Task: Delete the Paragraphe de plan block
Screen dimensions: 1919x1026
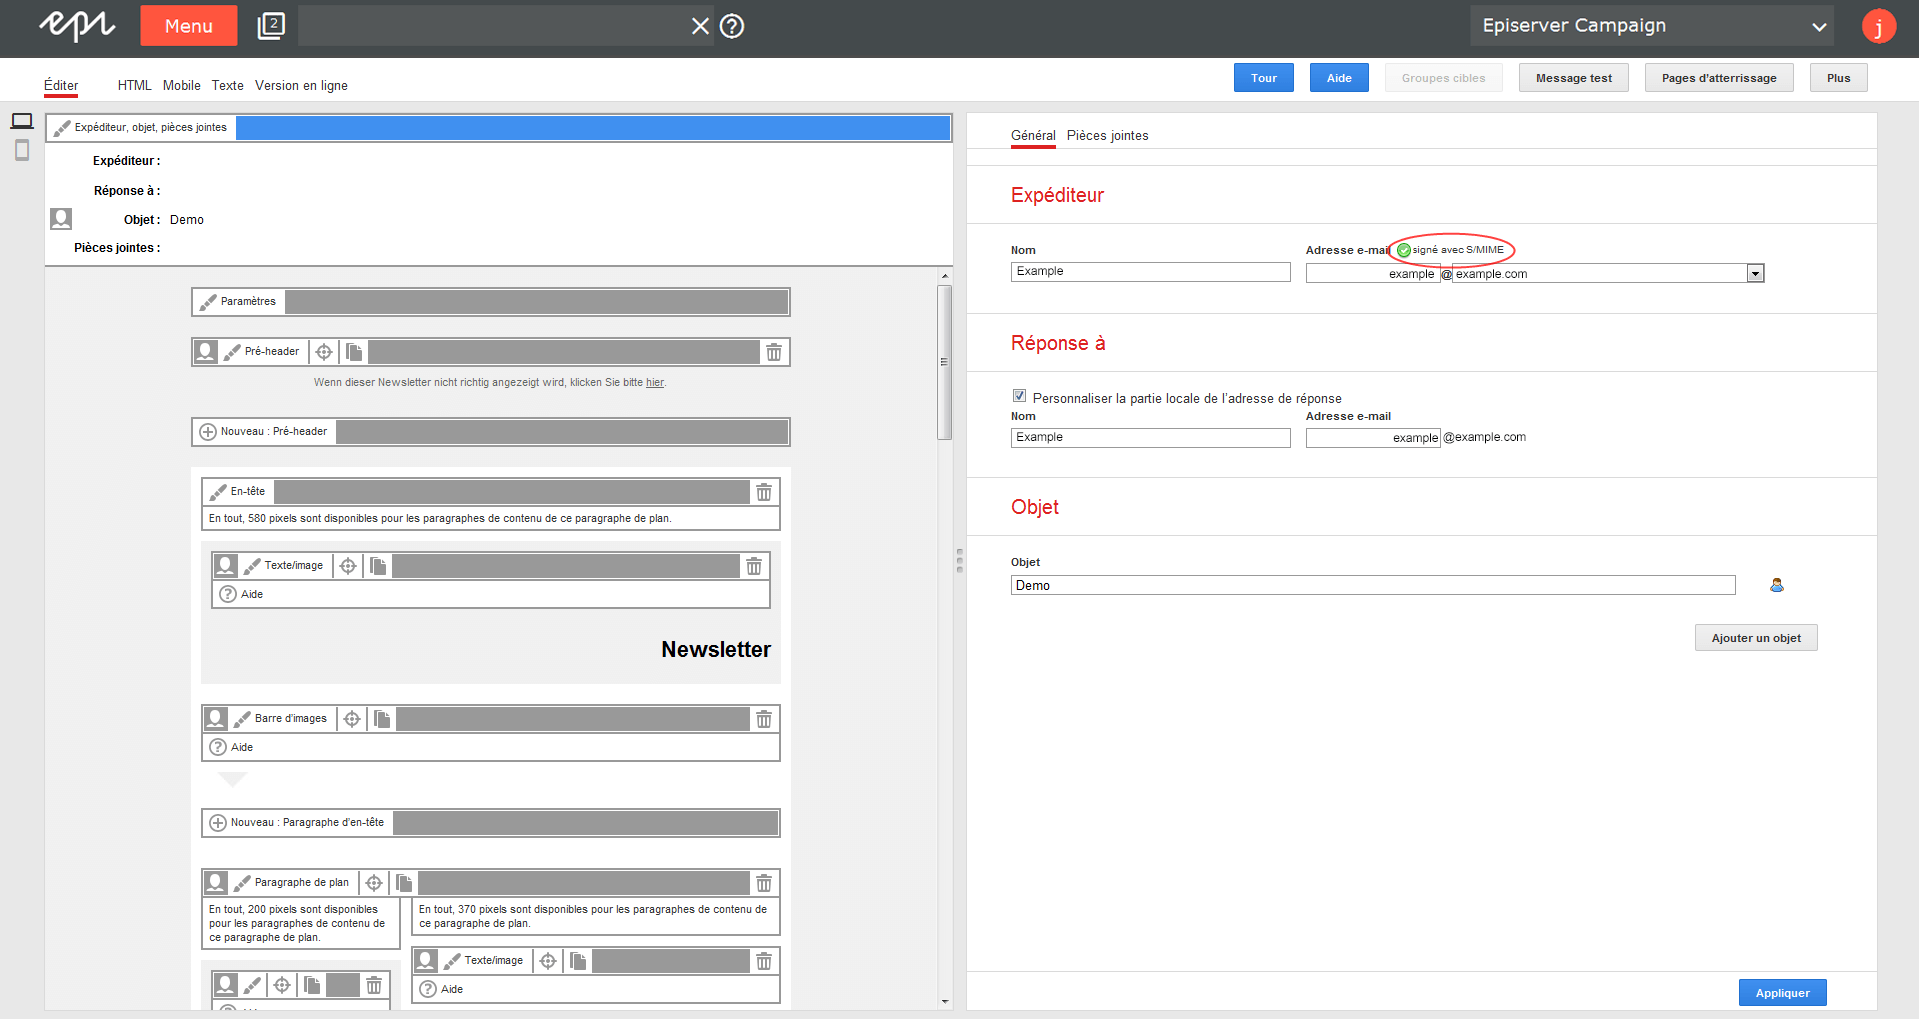Action: pos(764,883)
